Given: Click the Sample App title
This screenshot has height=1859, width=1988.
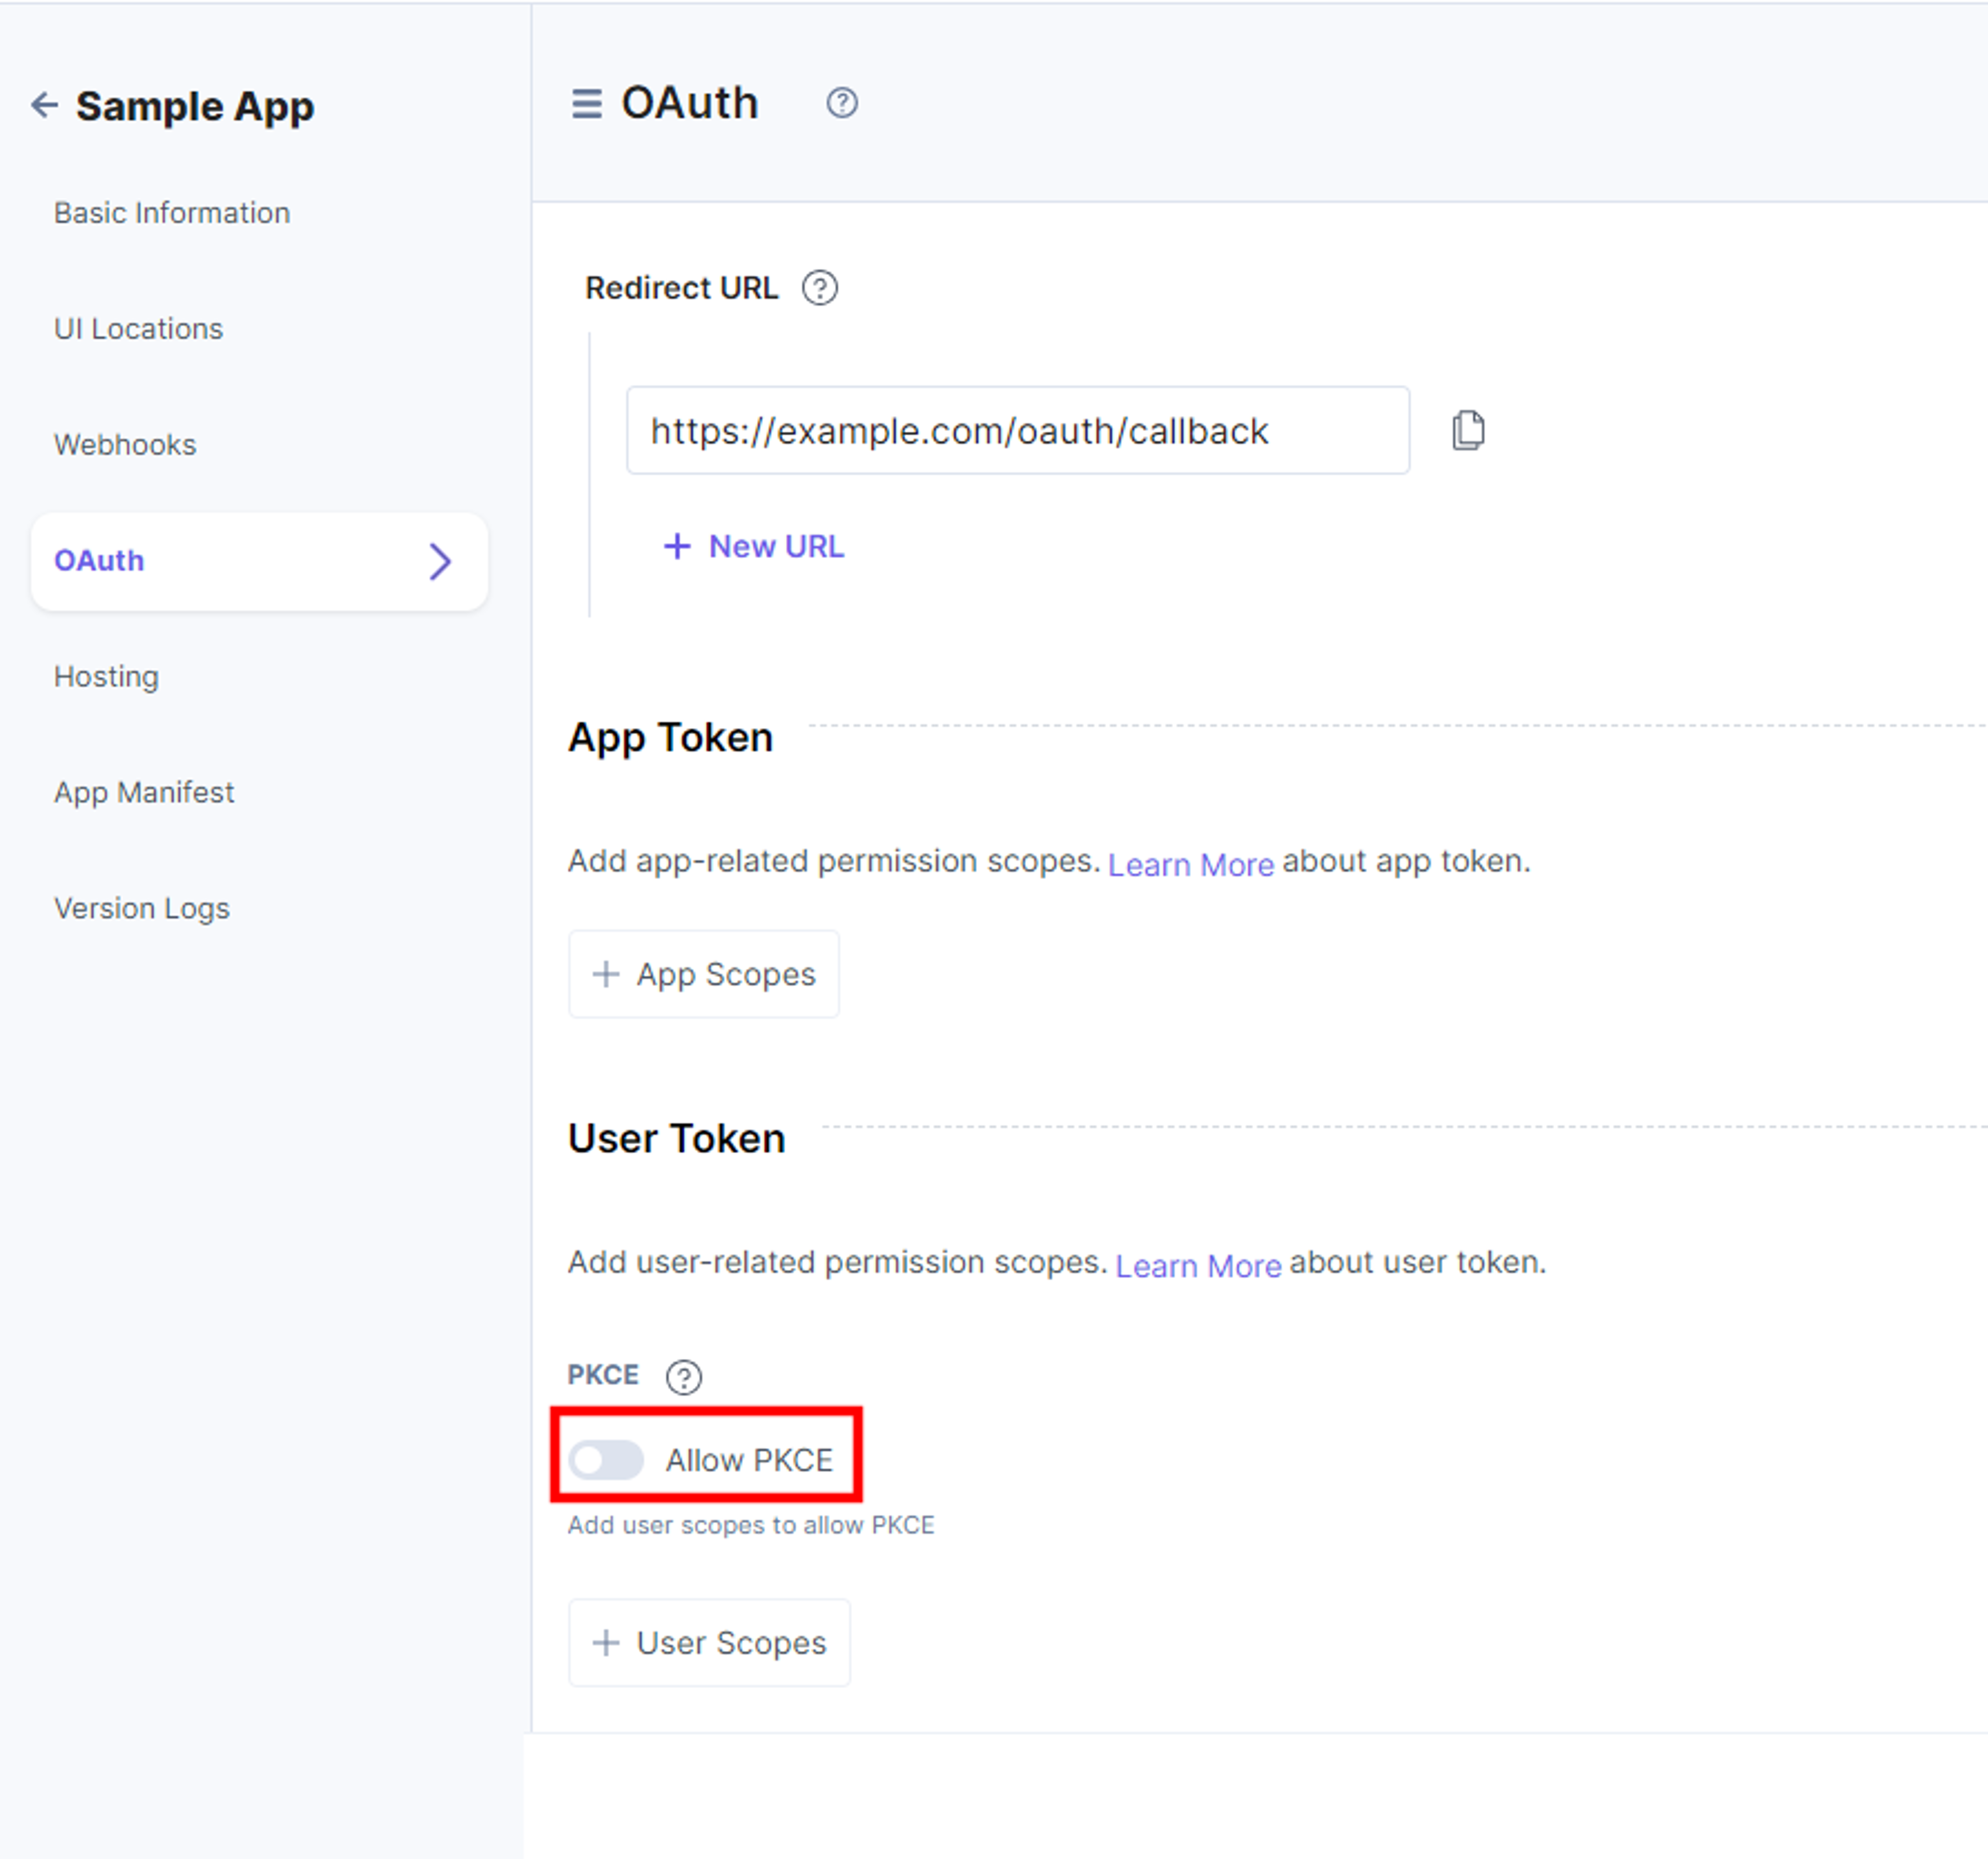Looking at the screenshot, I should tap(195, 106).
